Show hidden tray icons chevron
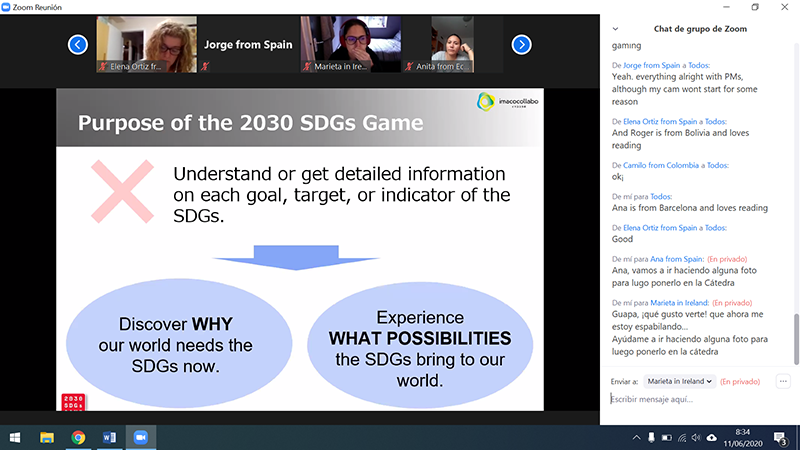This screenshot has width=800, height=450. pyautogui.click(x=636, y=438)
